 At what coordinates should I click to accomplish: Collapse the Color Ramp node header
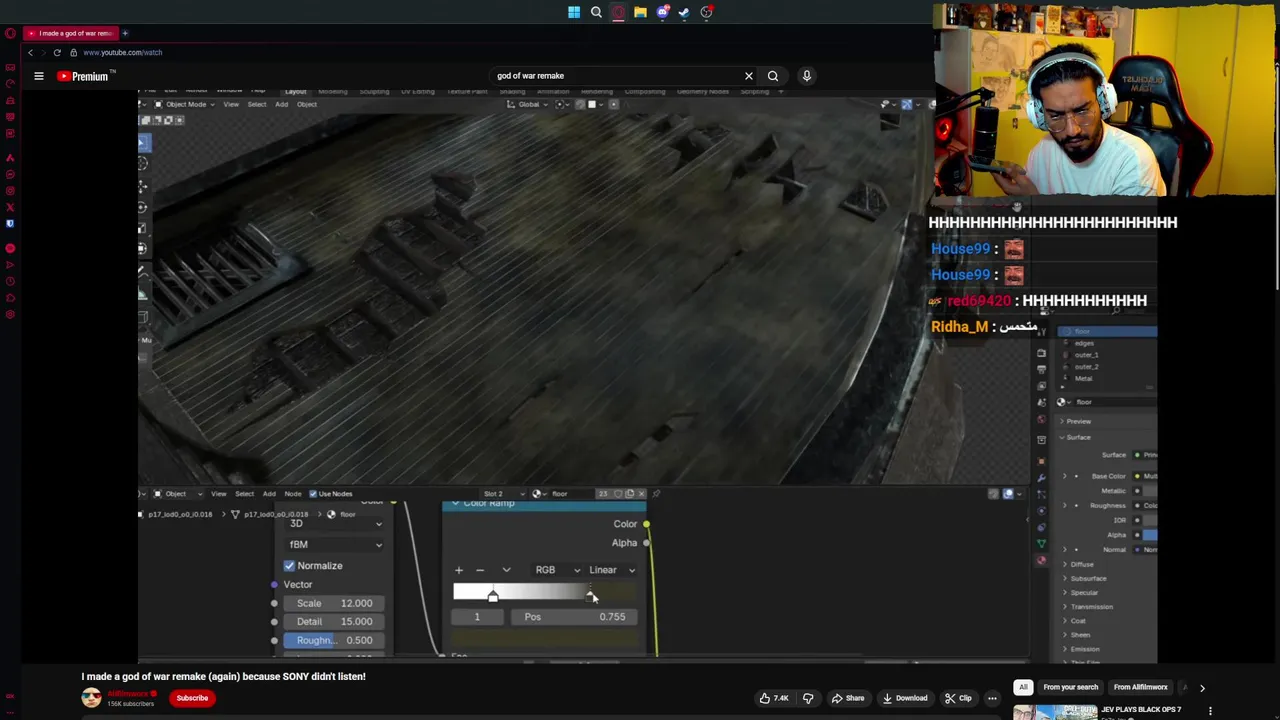point(455,503)
